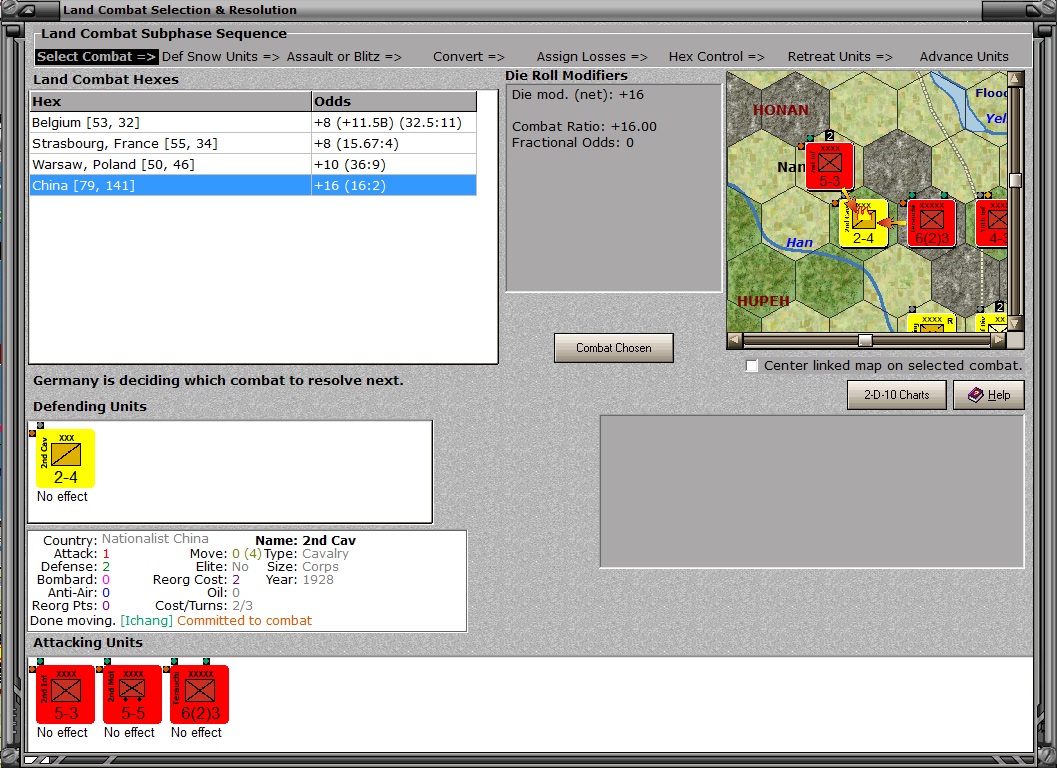
Task: Click the +16 (16:2) odds cell
Action: (x=394, y=185)
